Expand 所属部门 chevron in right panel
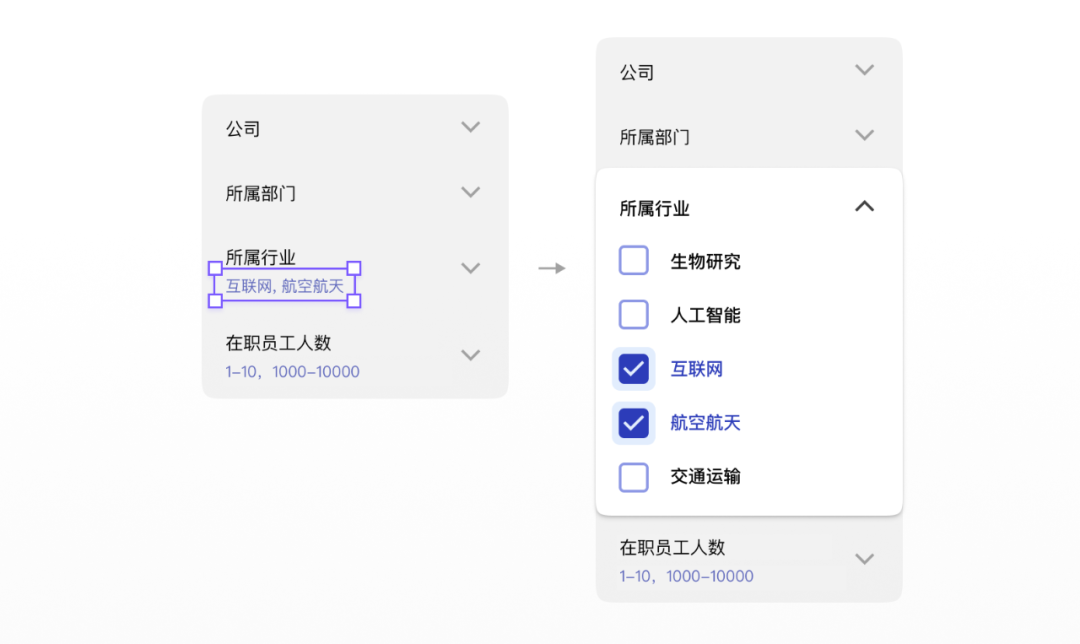The height and width of the screenshot is (644, 1080). click(x=865, y=135)
